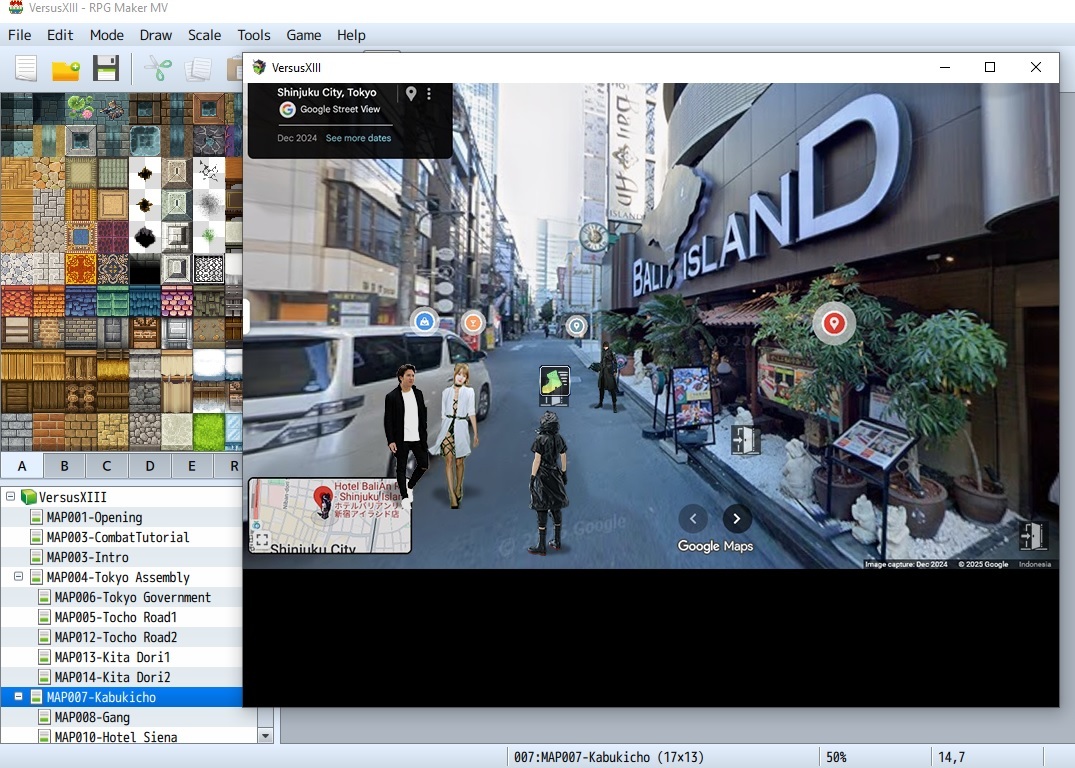Click the New Project toolbar icon

pyautogui.click(x=26, y=68)
